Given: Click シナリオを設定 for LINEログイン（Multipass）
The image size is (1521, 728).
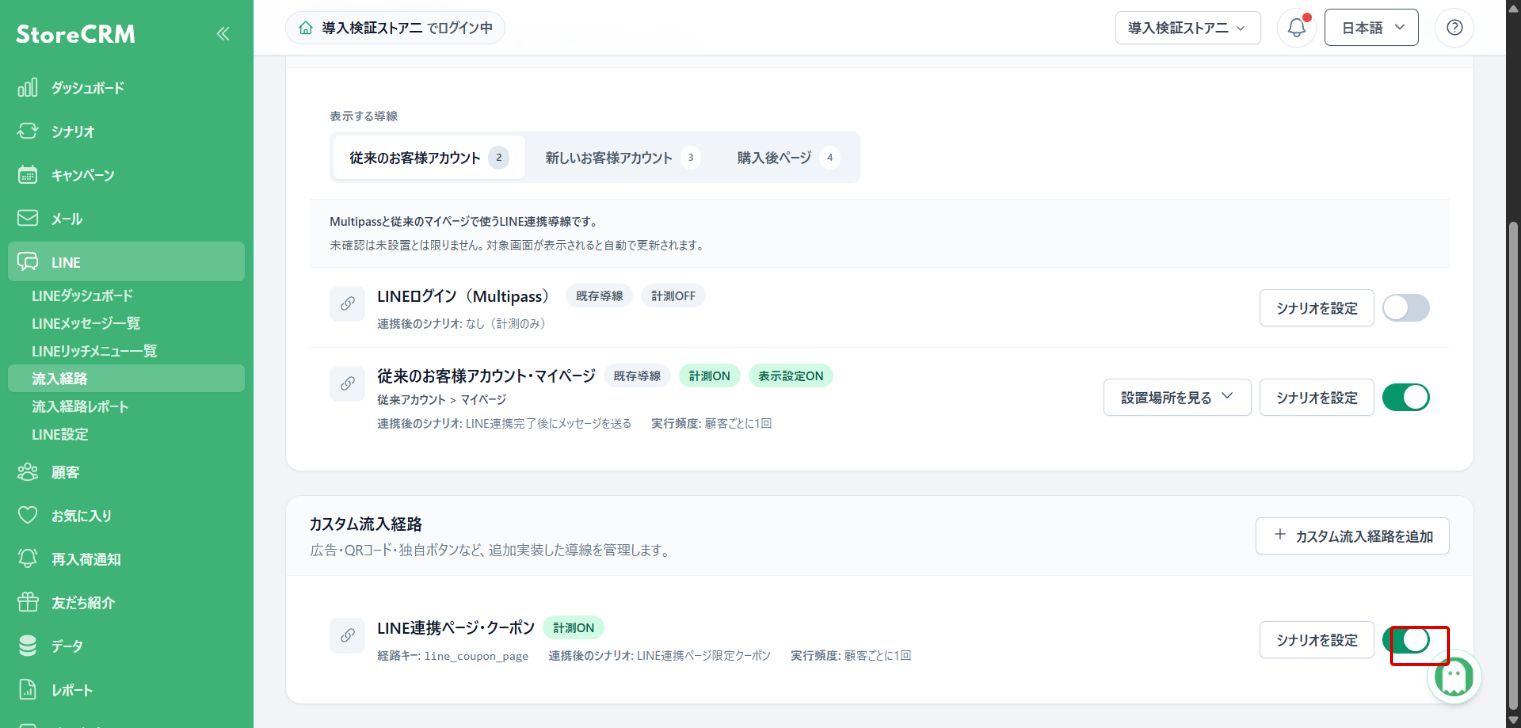Looking at the screenshot, I should pos(1316,308).
